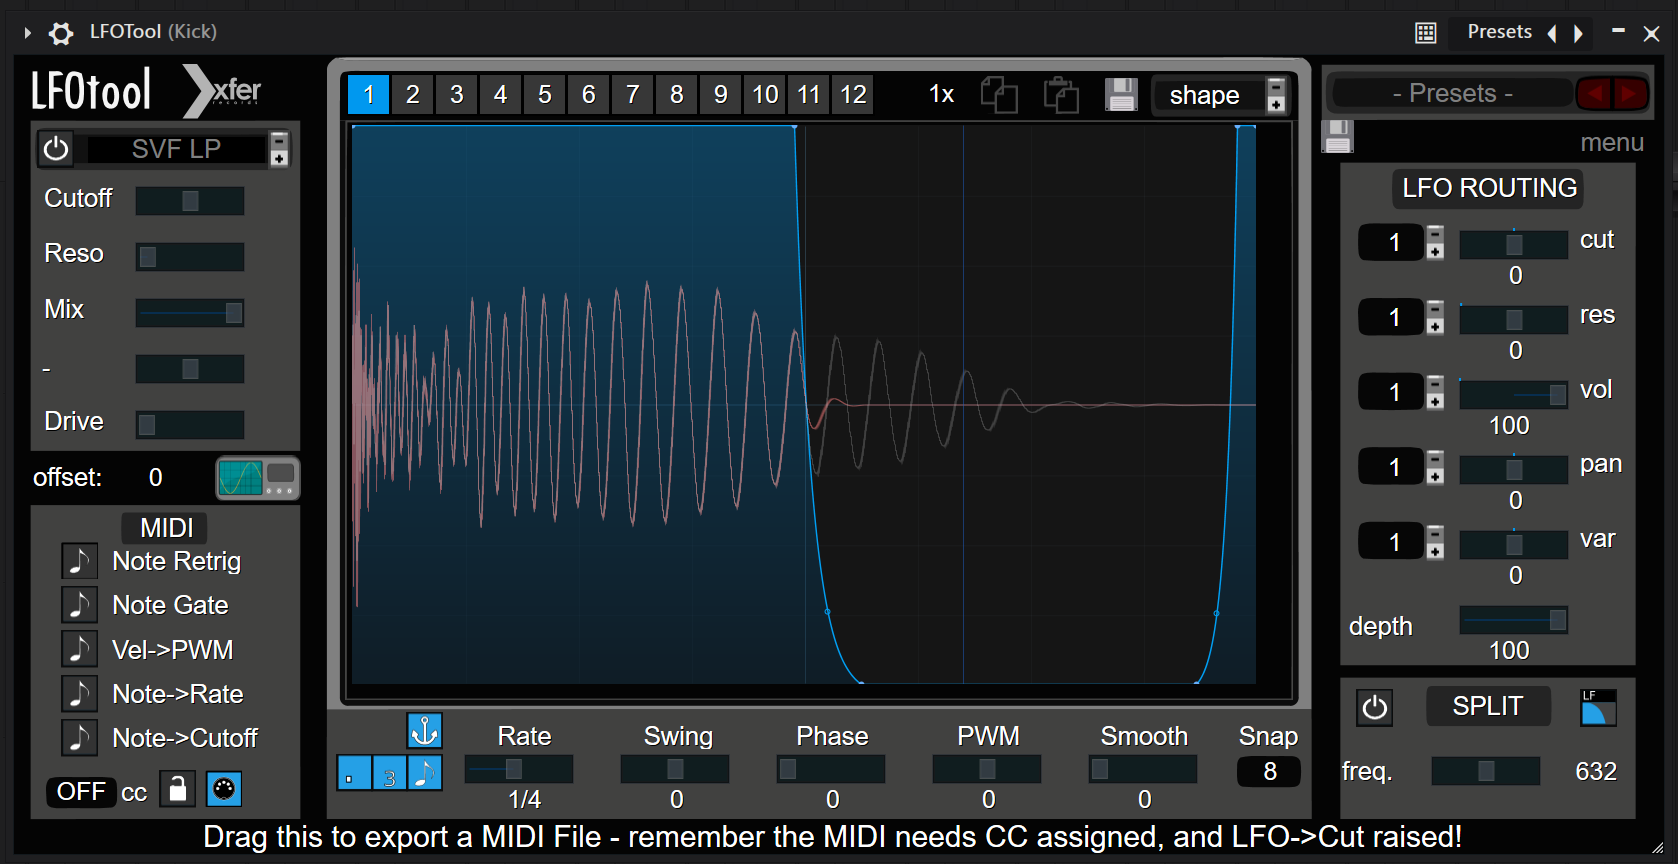Image resolution: width=1678 pixels, height=864 pixels.
Task: Select the next preset red arrow
Action: coord(1630,94)
